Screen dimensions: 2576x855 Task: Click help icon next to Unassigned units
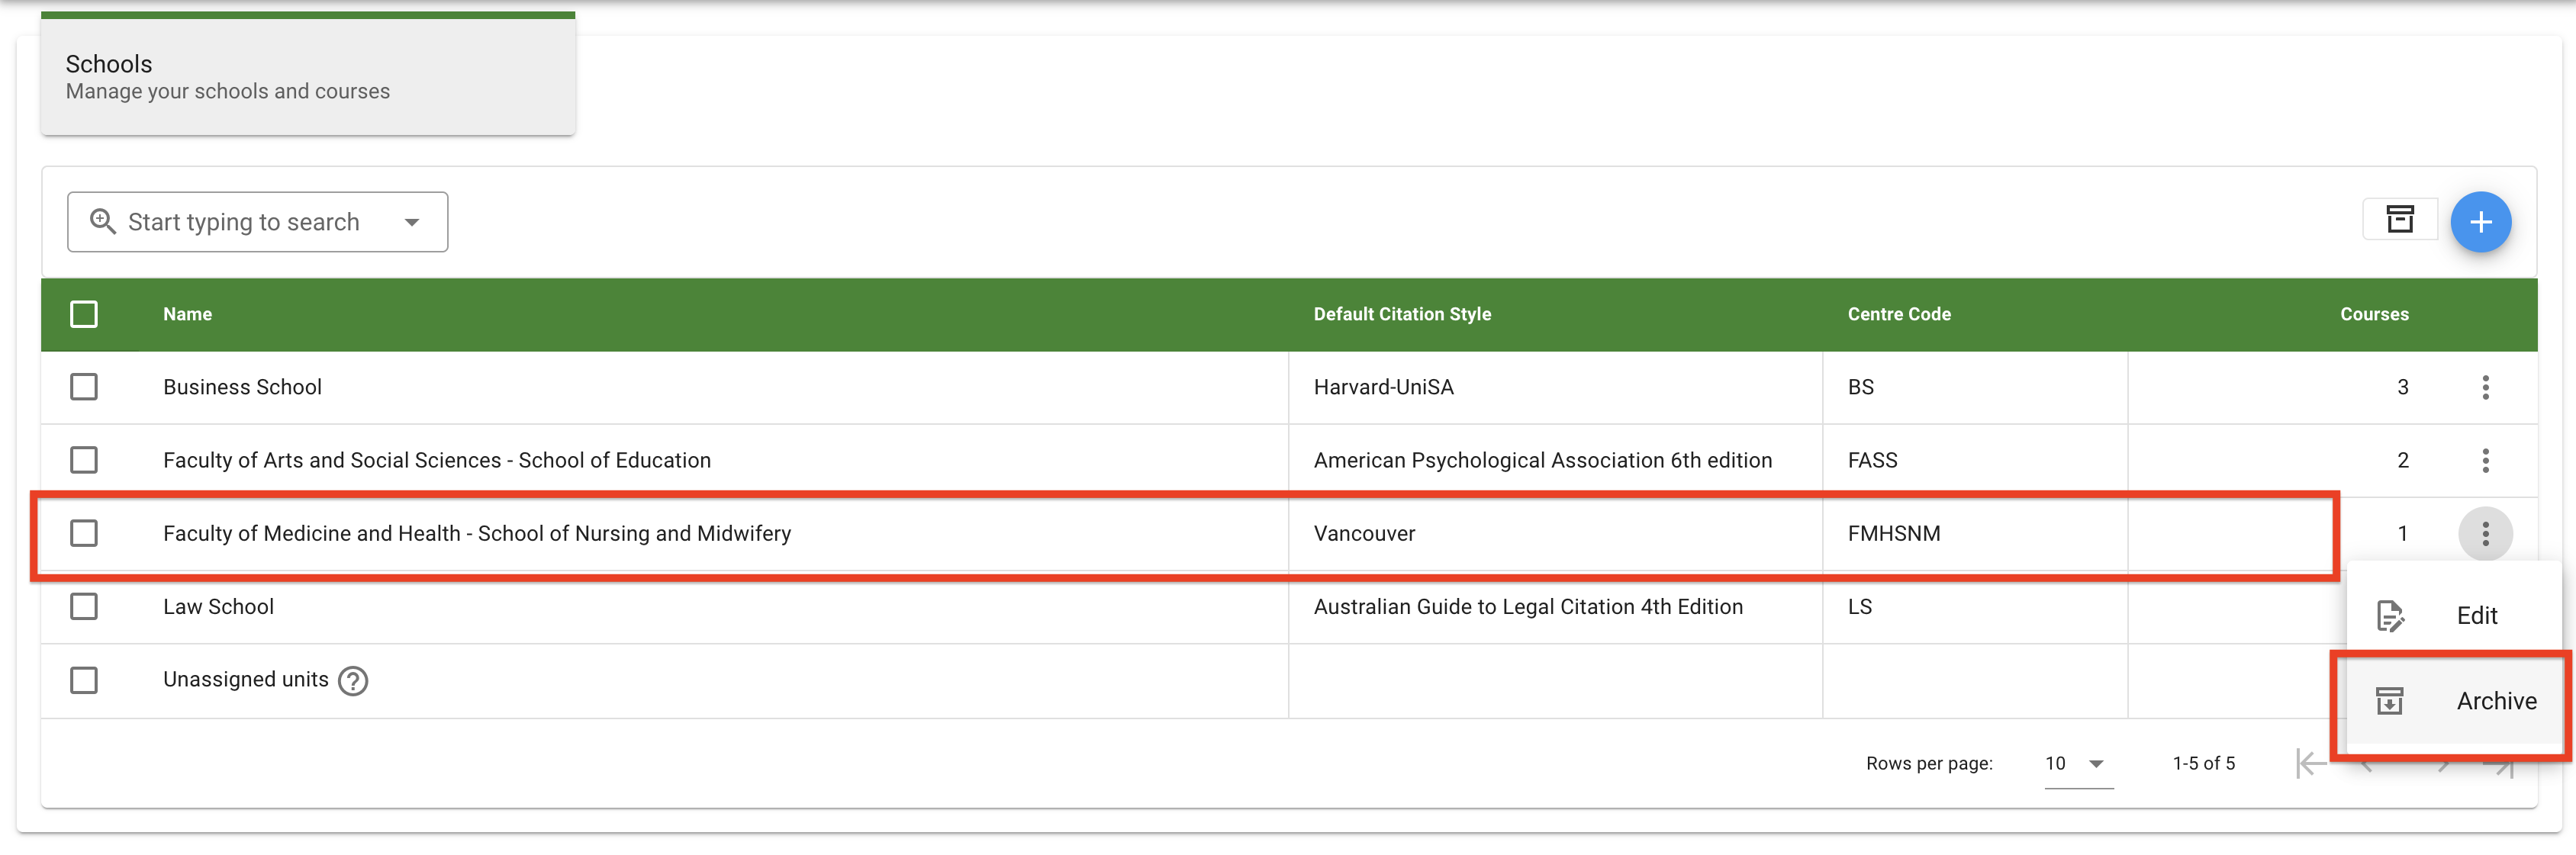[353, 681]
